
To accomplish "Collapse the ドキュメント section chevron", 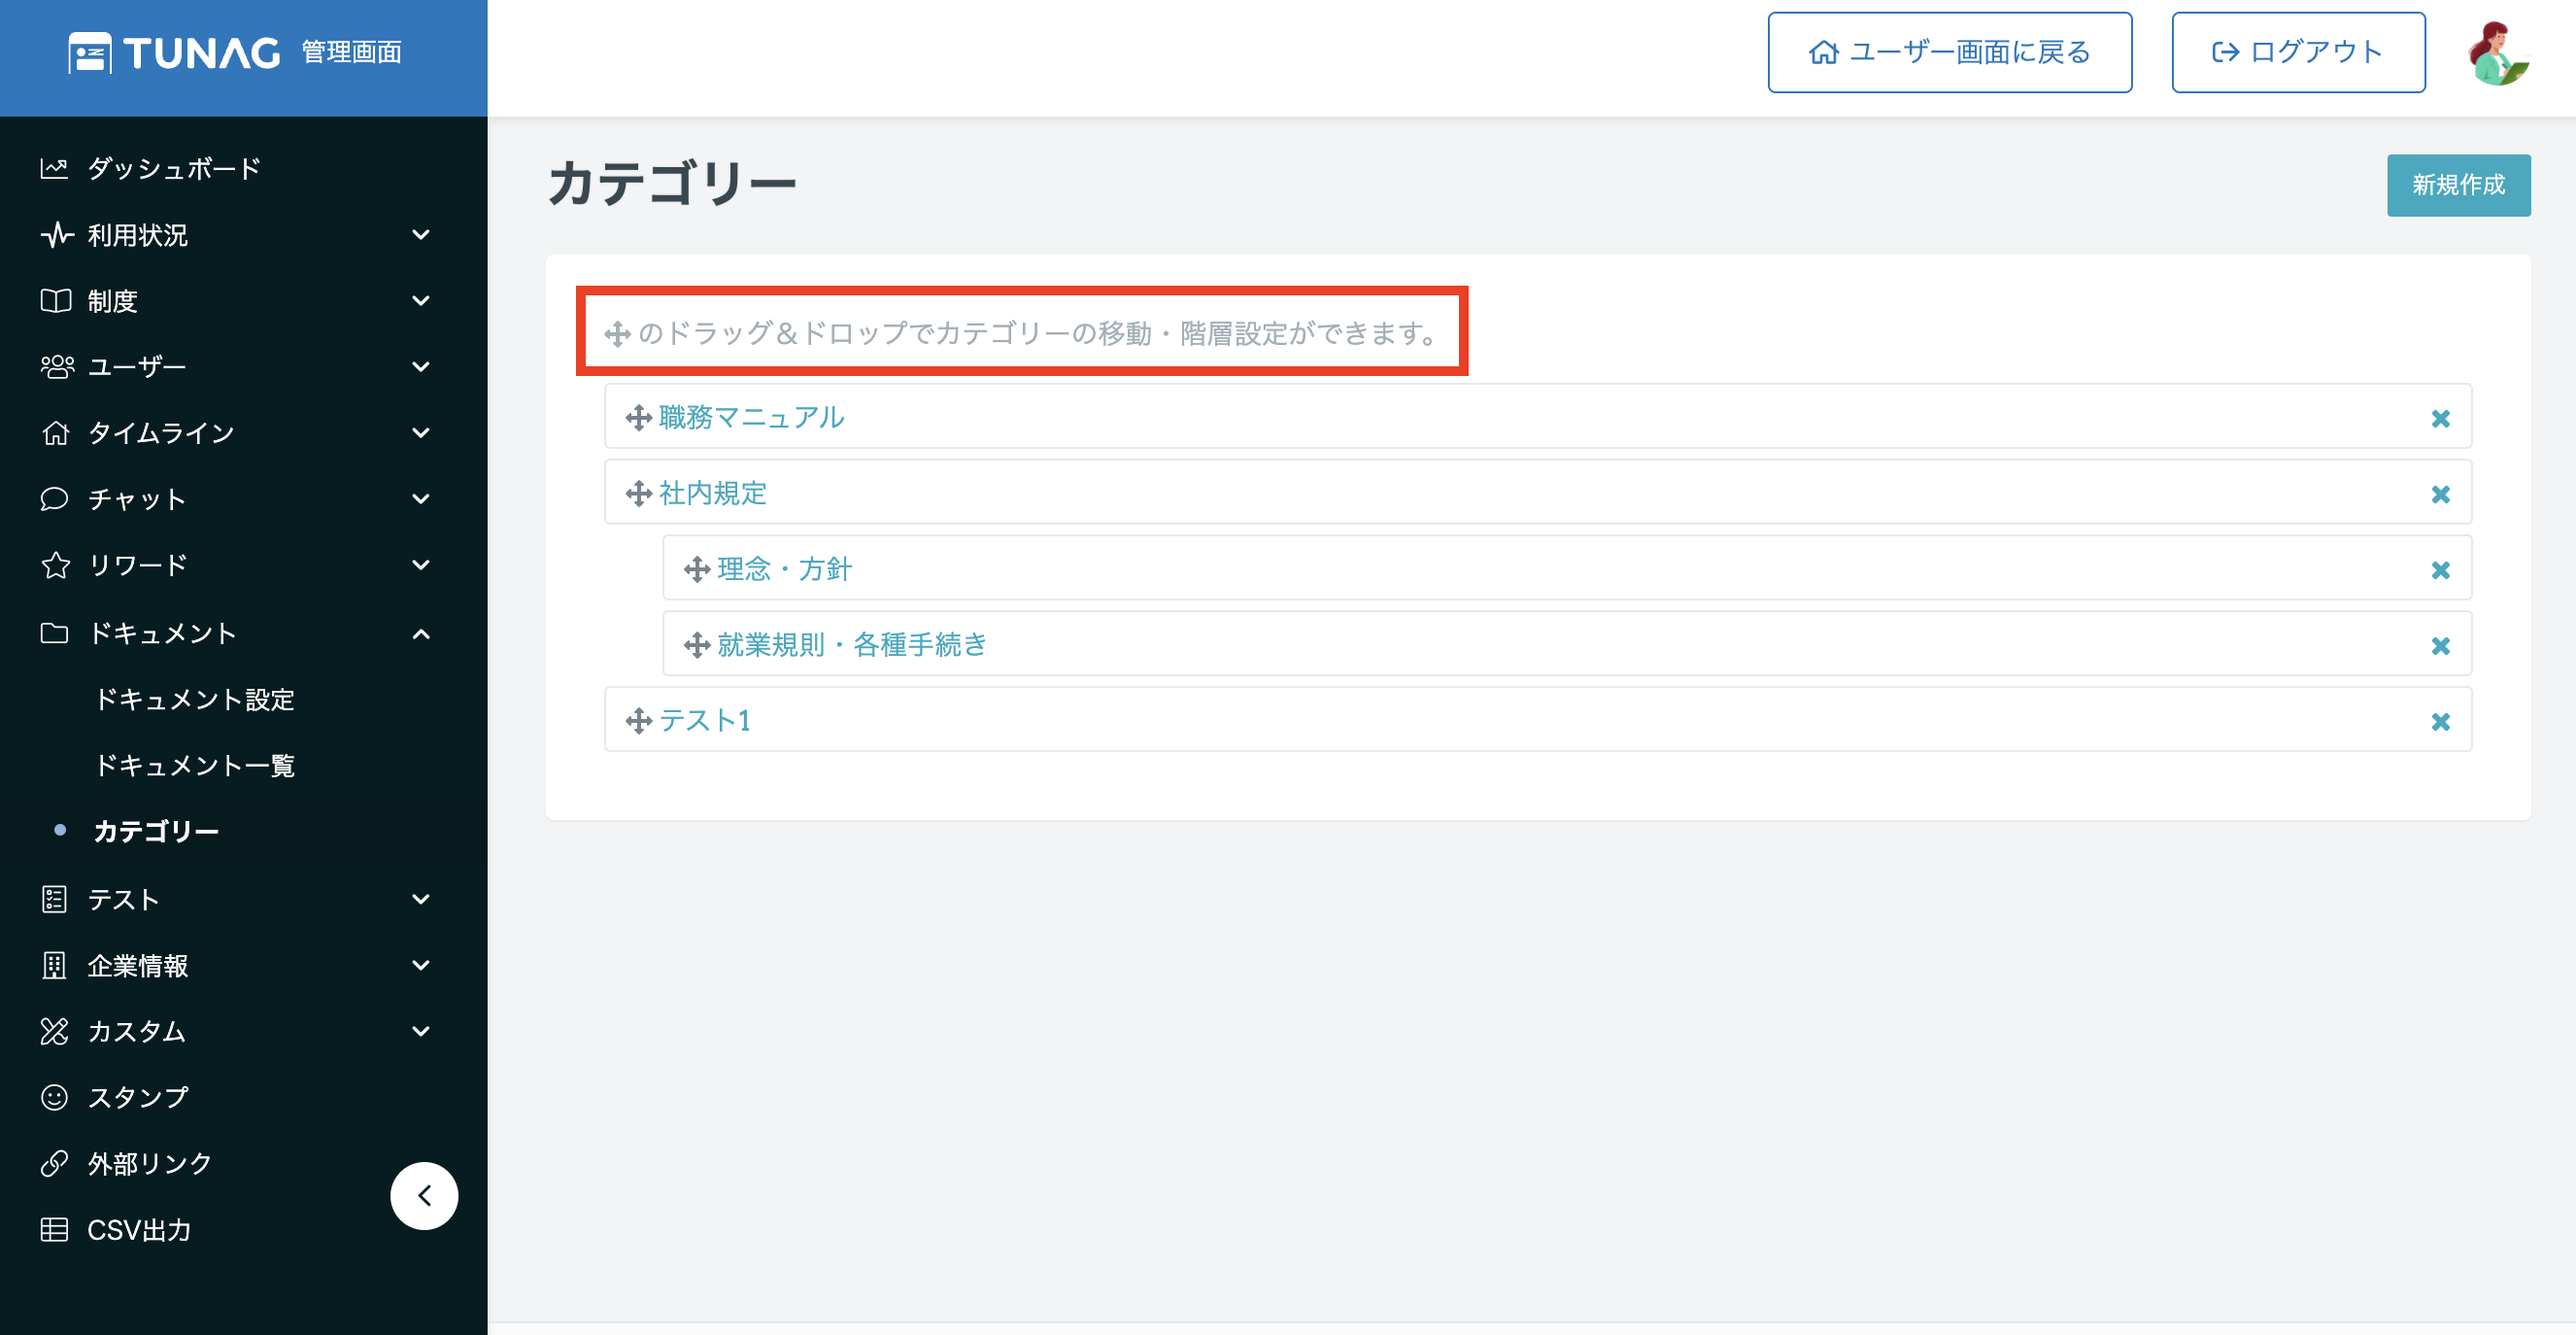I will 421,633.
